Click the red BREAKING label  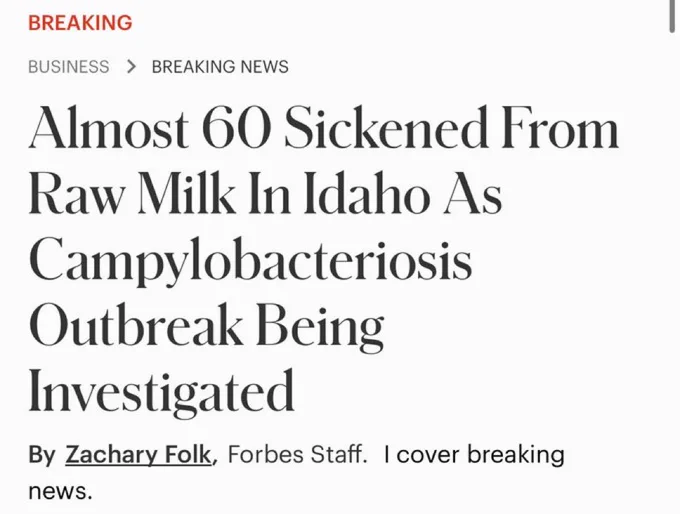click(80, 23)
